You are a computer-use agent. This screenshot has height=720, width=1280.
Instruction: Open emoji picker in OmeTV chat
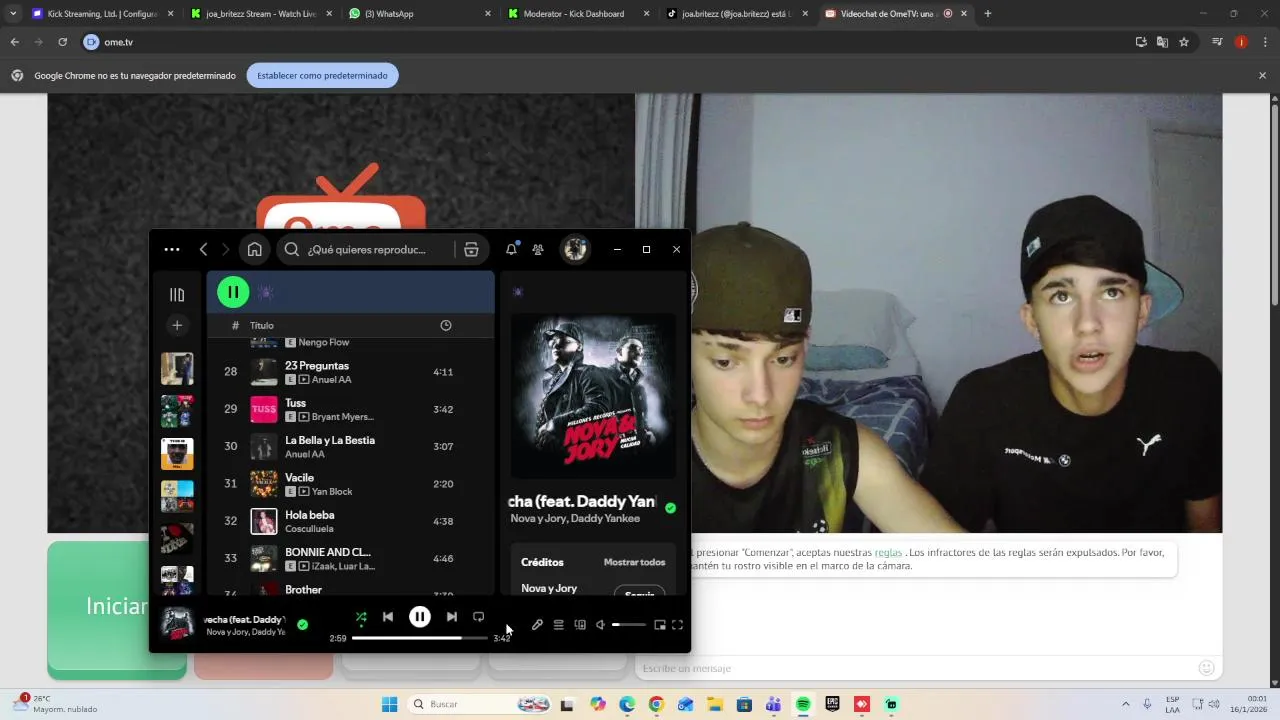(1206, 668)
